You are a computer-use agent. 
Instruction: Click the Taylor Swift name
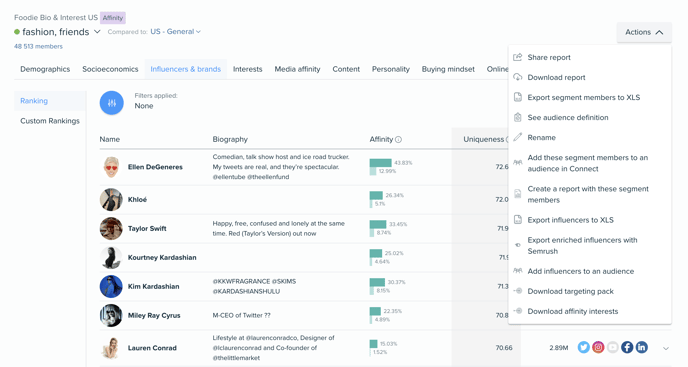coord(147,228)
